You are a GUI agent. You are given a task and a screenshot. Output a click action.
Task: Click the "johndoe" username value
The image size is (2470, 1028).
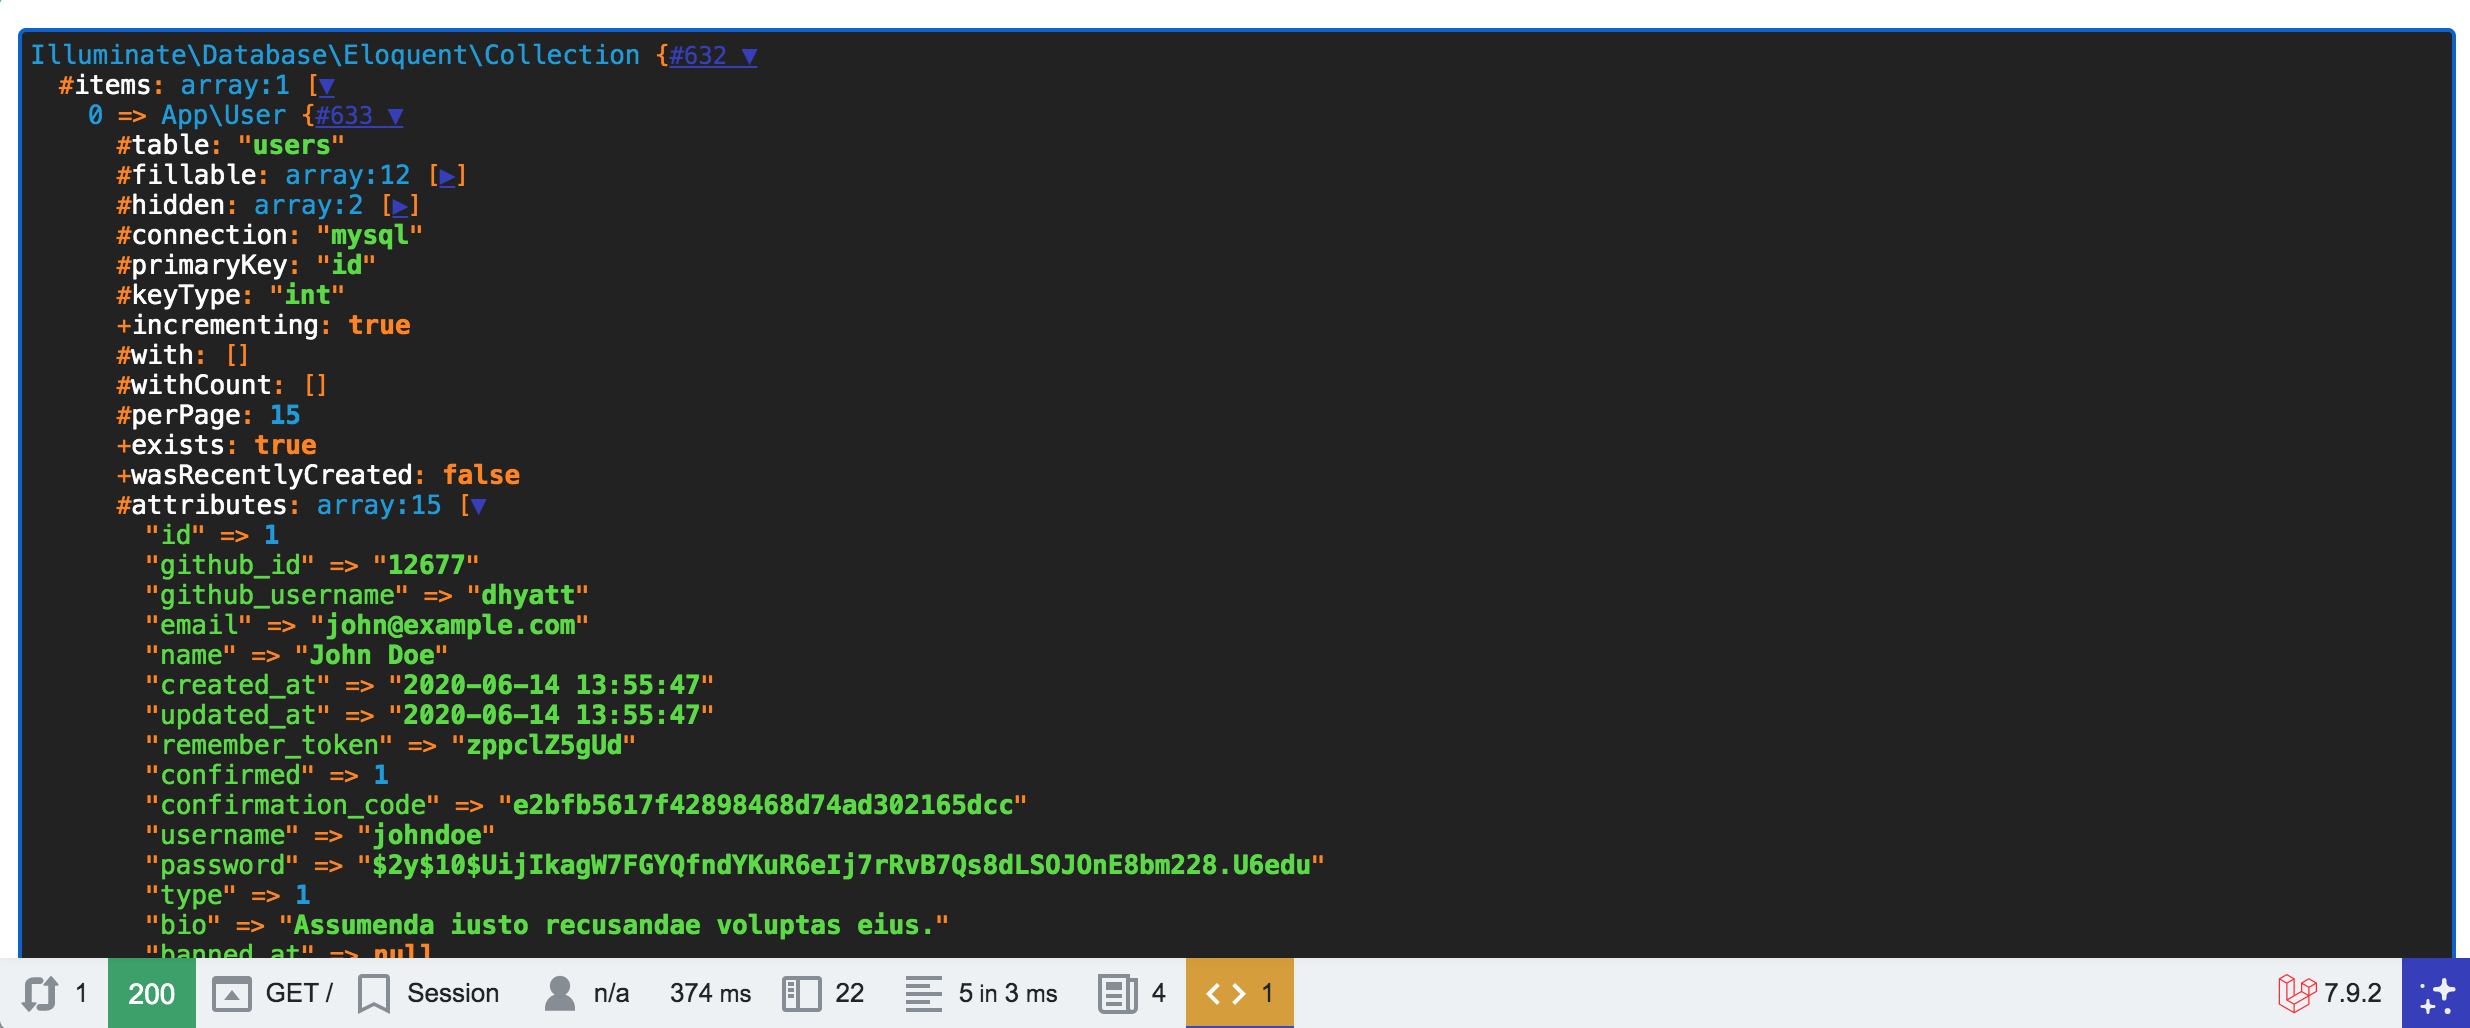[x=426, y=836]
